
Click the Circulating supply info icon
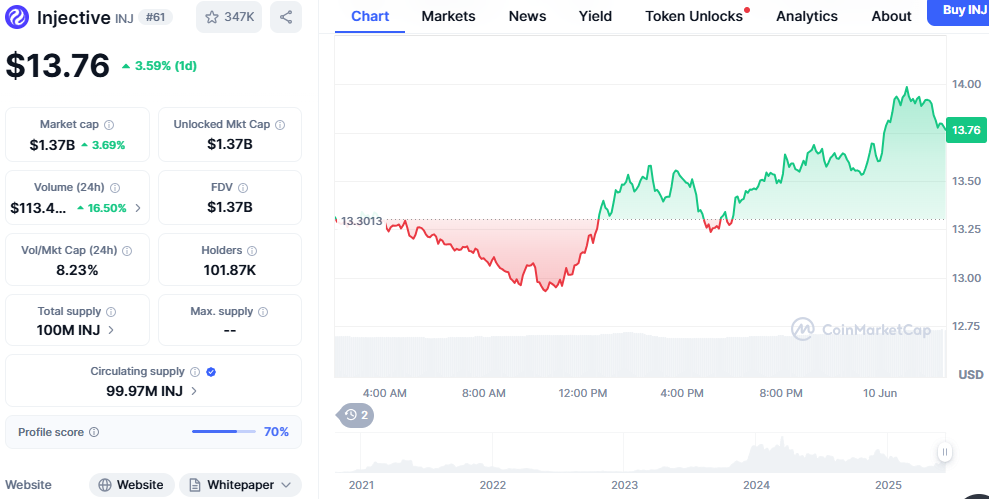pyautogui.click(x=195, y=372)
